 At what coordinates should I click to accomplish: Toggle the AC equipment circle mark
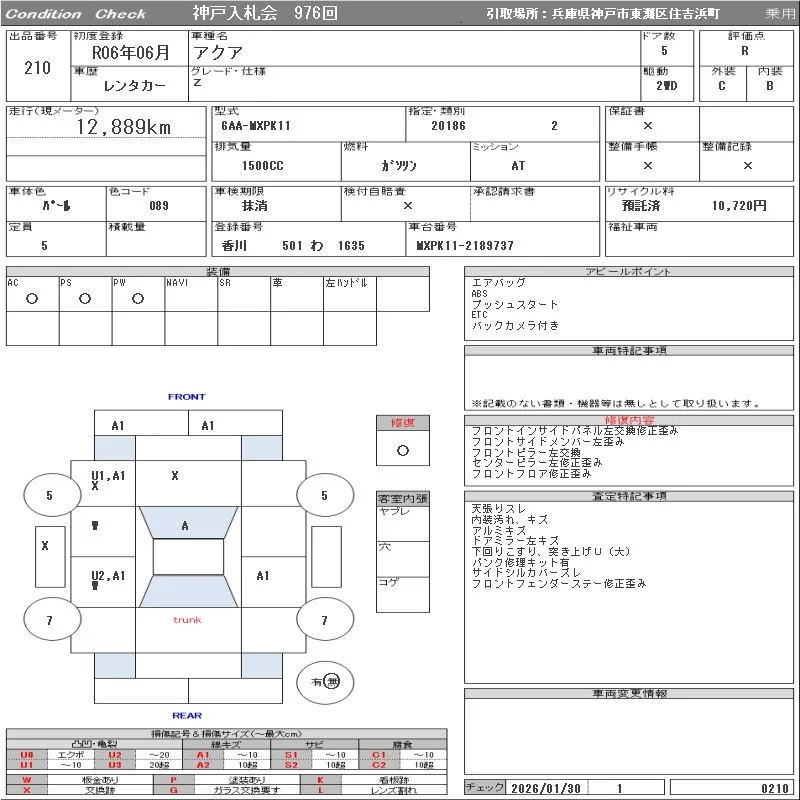point(32,299)
